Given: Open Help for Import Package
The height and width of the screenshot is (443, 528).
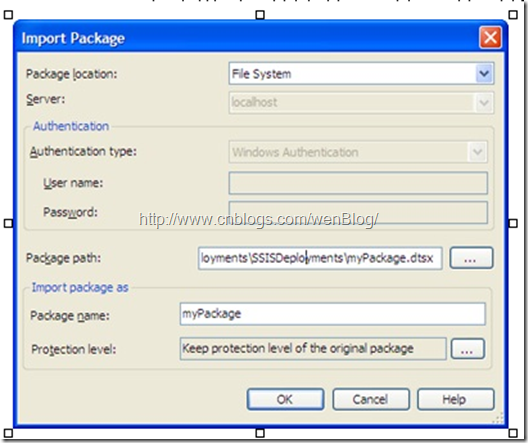Looking at the screenshot, I should click(x=456, y=399).
